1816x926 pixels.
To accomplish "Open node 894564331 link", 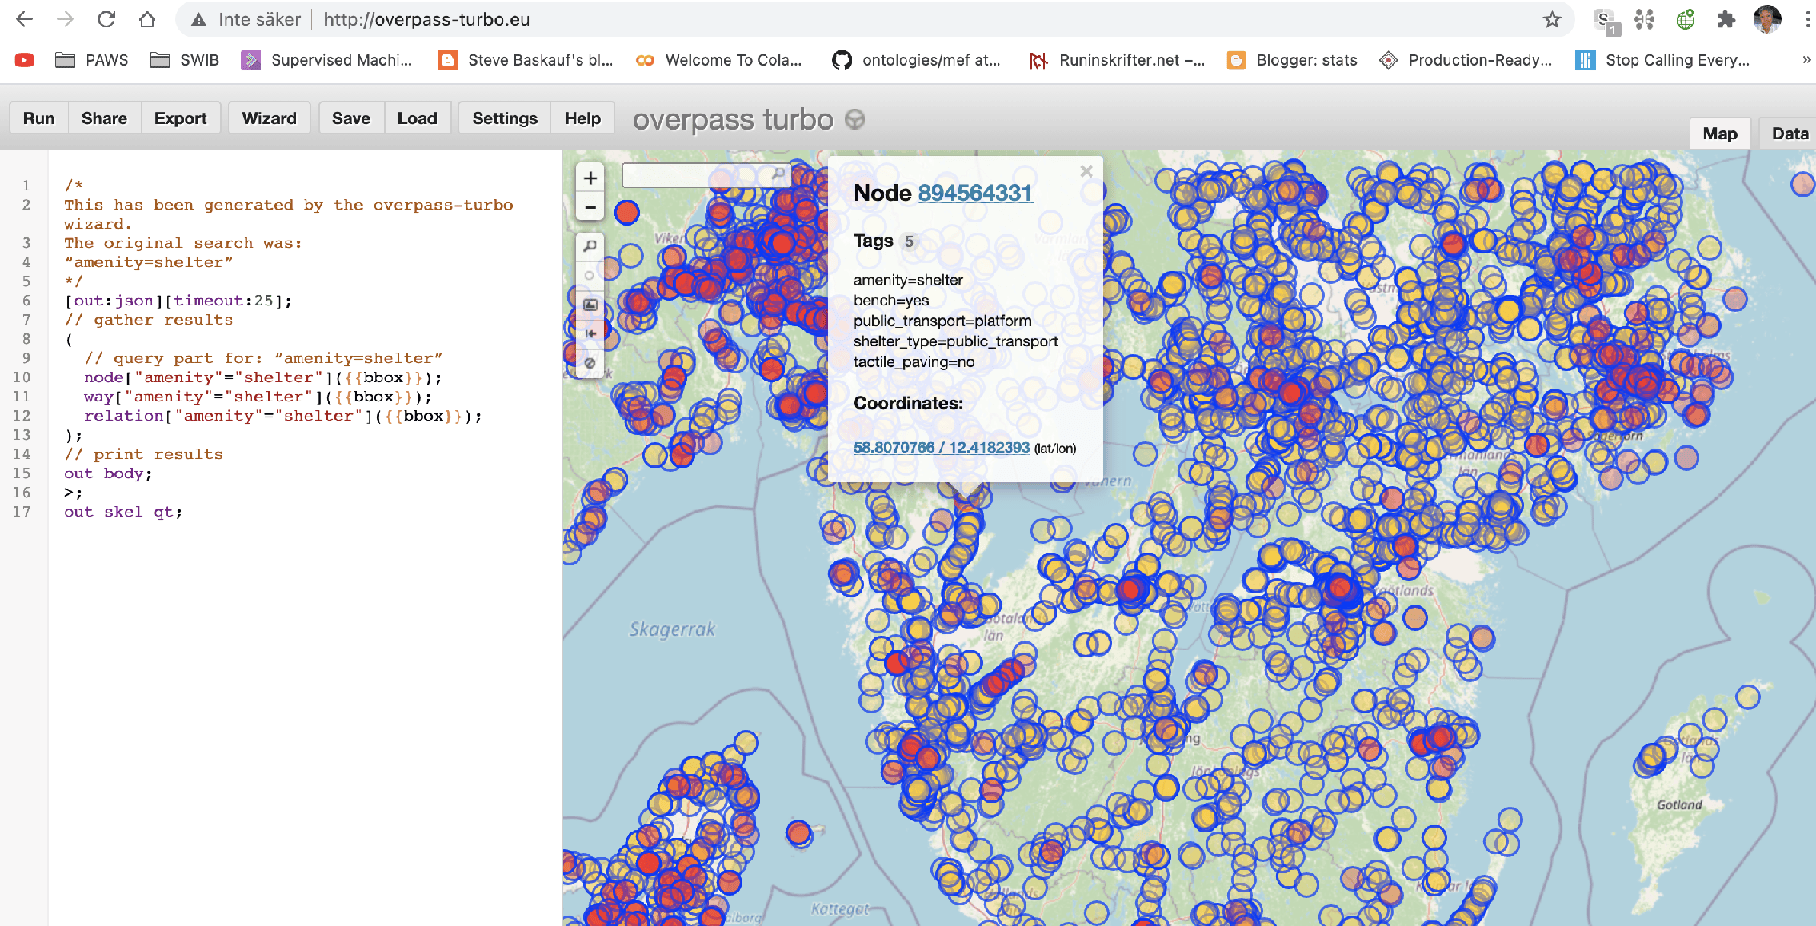I will click(974, 193).
